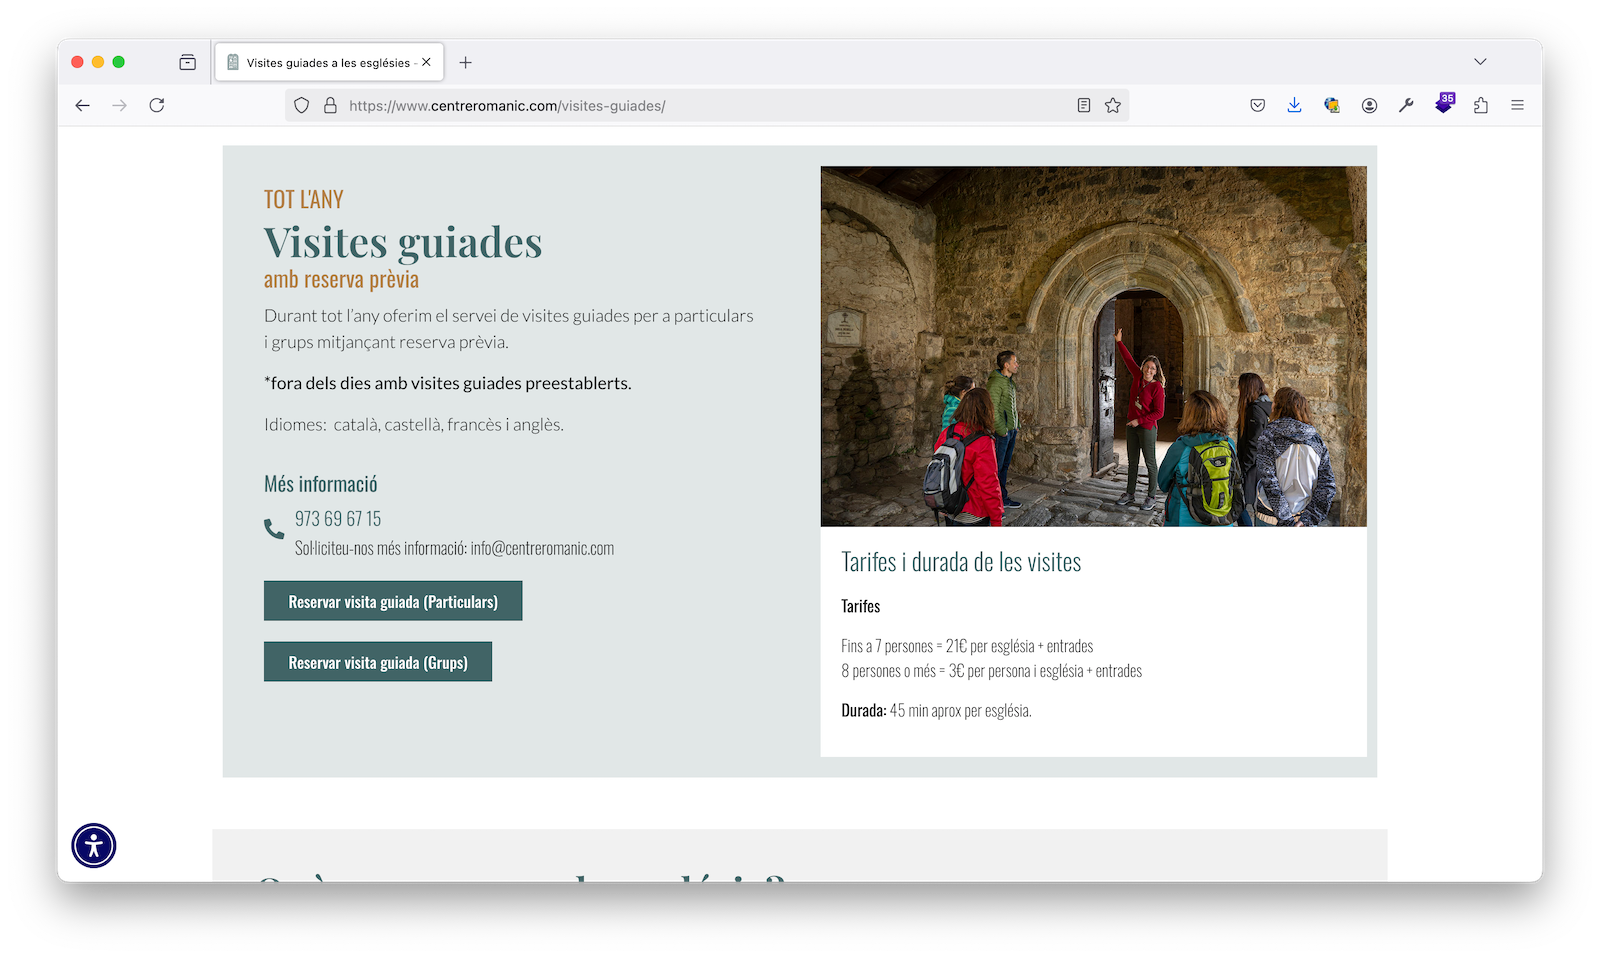Select the Visites guiades browser tab
Screen dimensions: 1600x958
pyautogui.click(x=320, y=62)
